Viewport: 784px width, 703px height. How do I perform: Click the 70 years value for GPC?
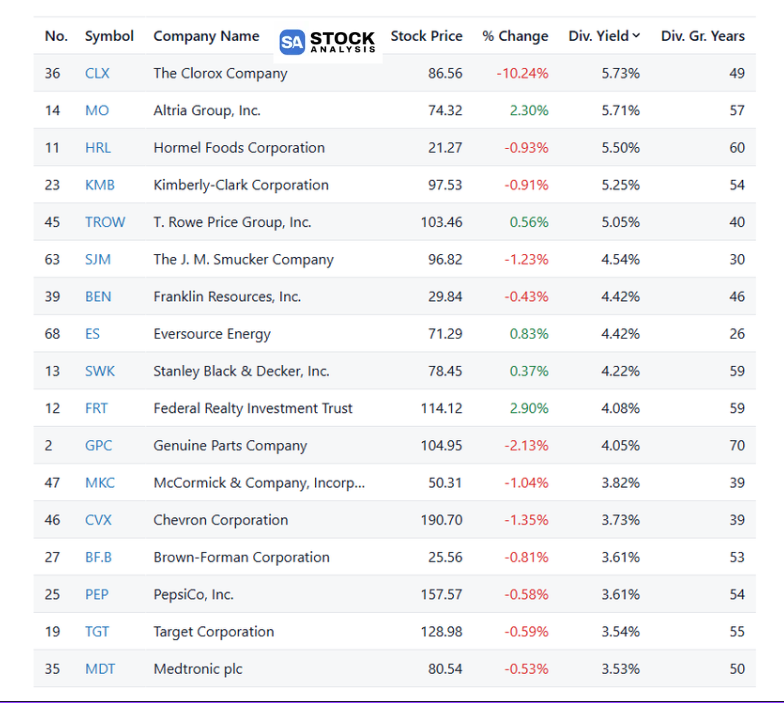coord(737,446)
